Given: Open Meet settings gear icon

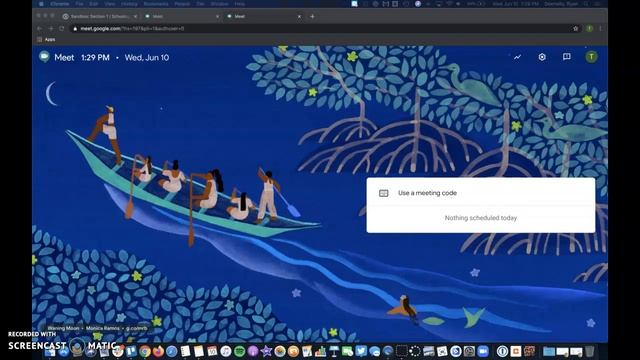Looking at the screenshot, I should (x=542, y=57).
